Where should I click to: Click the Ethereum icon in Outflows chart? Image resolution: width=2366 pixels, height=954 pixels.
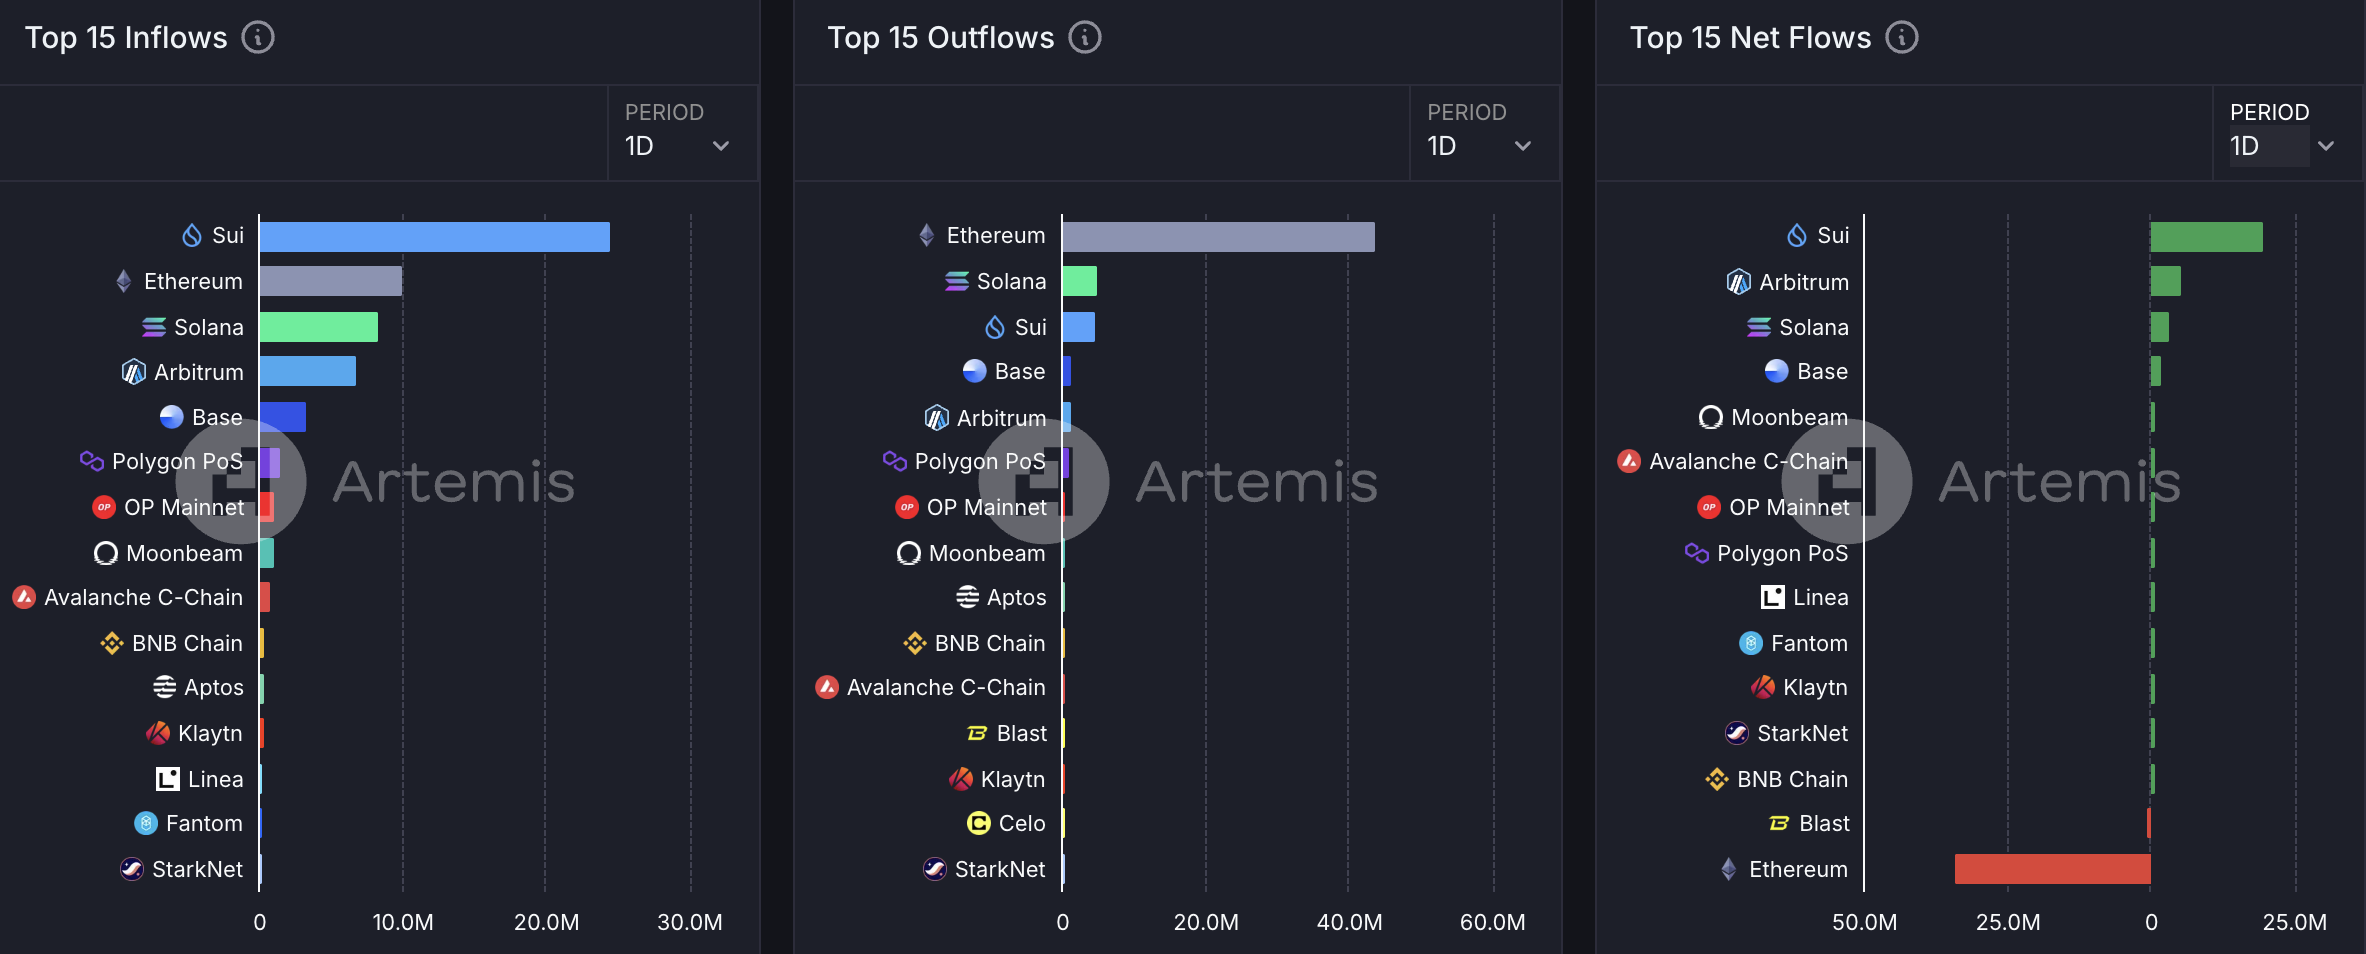coord(927,235)
